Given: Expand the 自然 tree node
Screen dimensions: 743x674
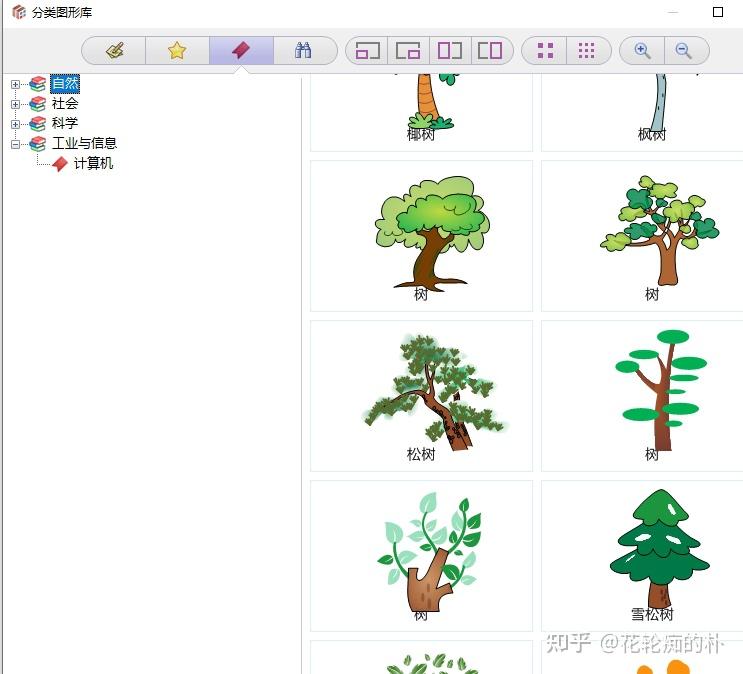Looking at the screenshot, I should 15,84.
